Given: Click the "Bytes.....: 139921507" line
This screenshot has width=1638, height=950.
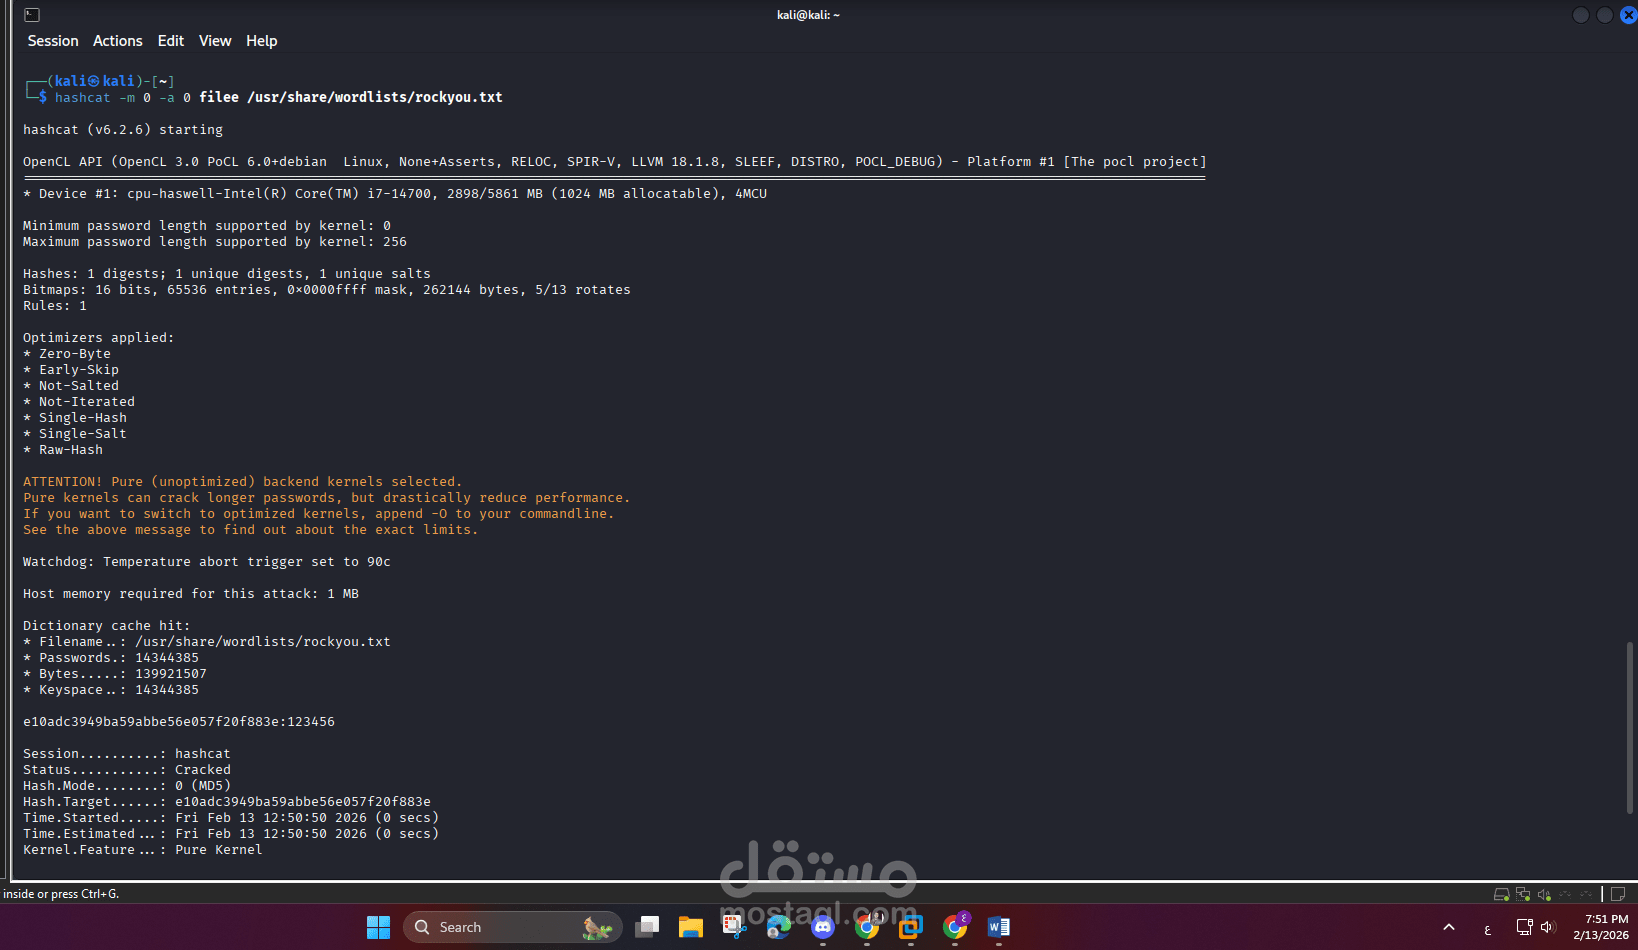Looking at the screenshot, I should click(x=115, y=674).
